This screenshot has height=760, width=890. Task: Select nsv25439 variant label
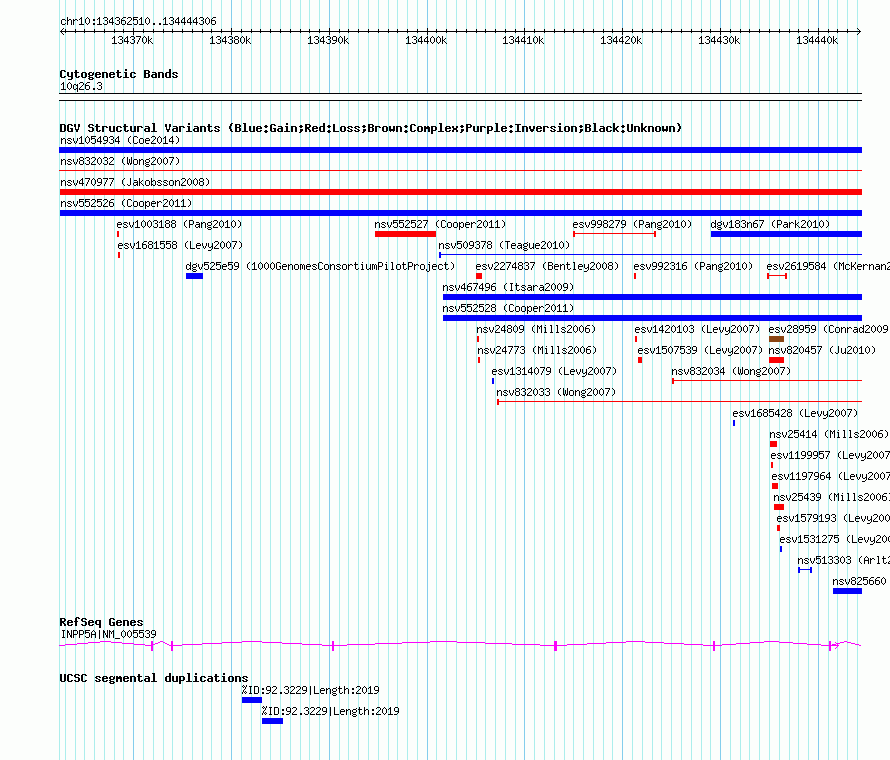pos(832,497)
